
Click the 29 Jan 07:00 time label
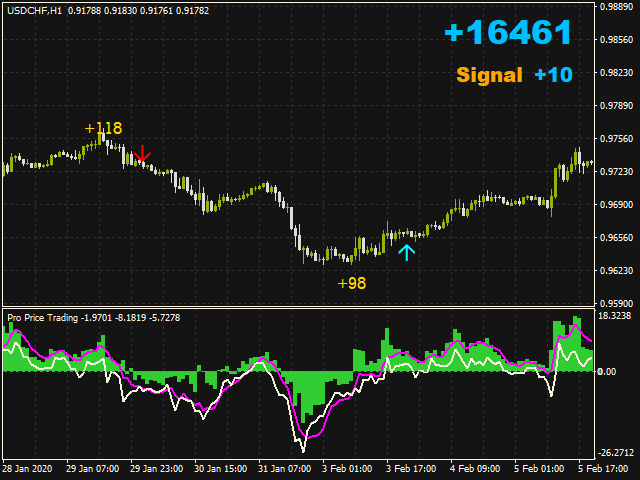click(93, 469)
